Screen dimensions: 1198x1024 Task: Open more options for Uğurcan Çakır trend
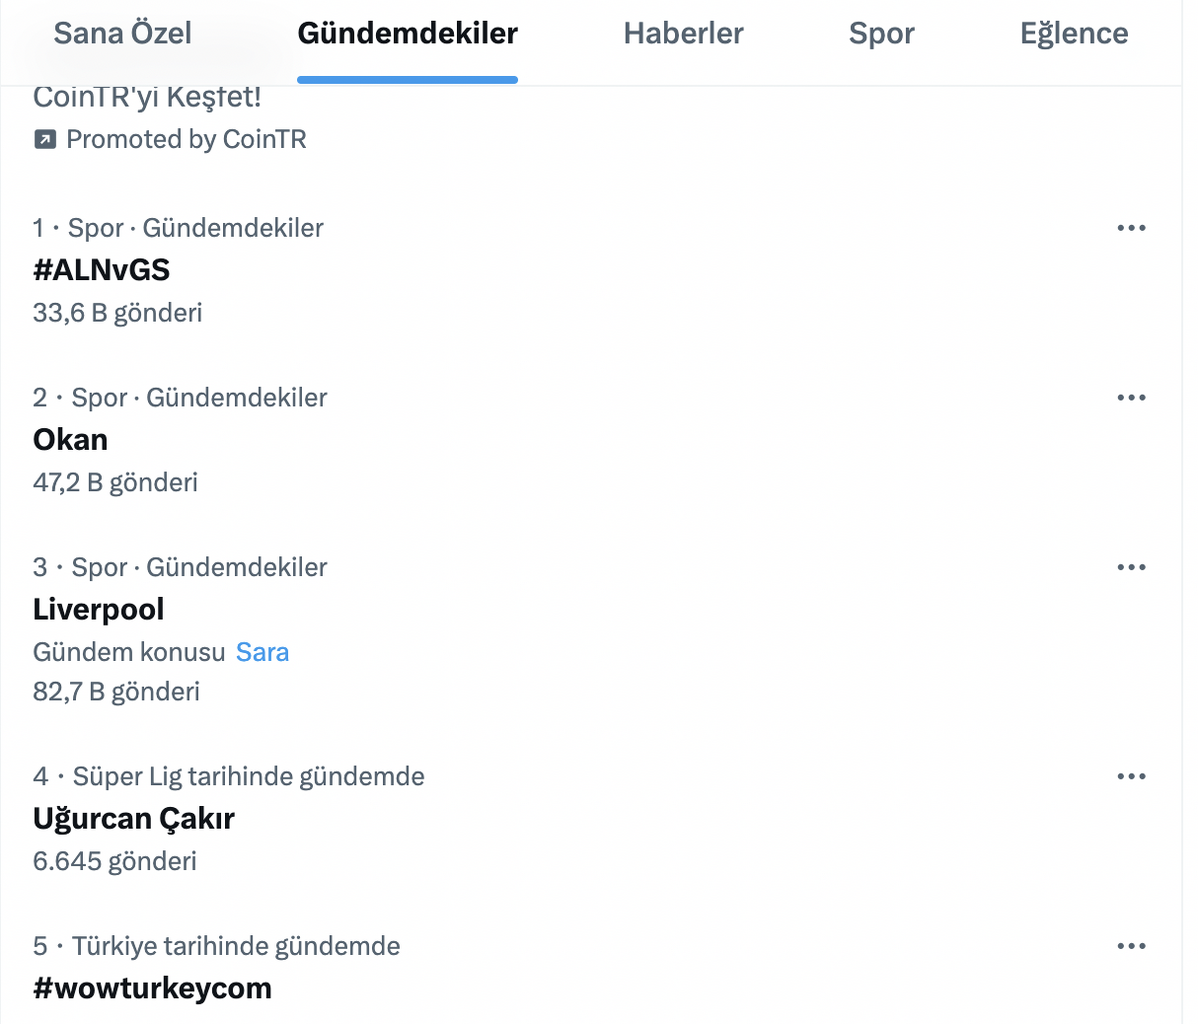[1131, 777]
